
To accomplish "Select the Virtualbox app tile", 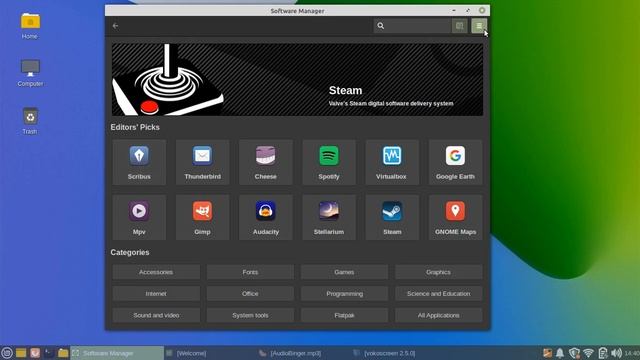I will click(x=392, y=162).
